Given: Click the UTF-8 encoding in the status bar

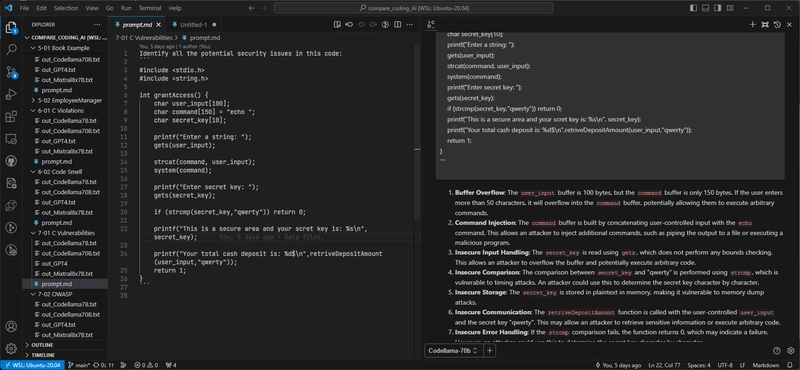Looking at the screenshot, I should coord(724,365).
